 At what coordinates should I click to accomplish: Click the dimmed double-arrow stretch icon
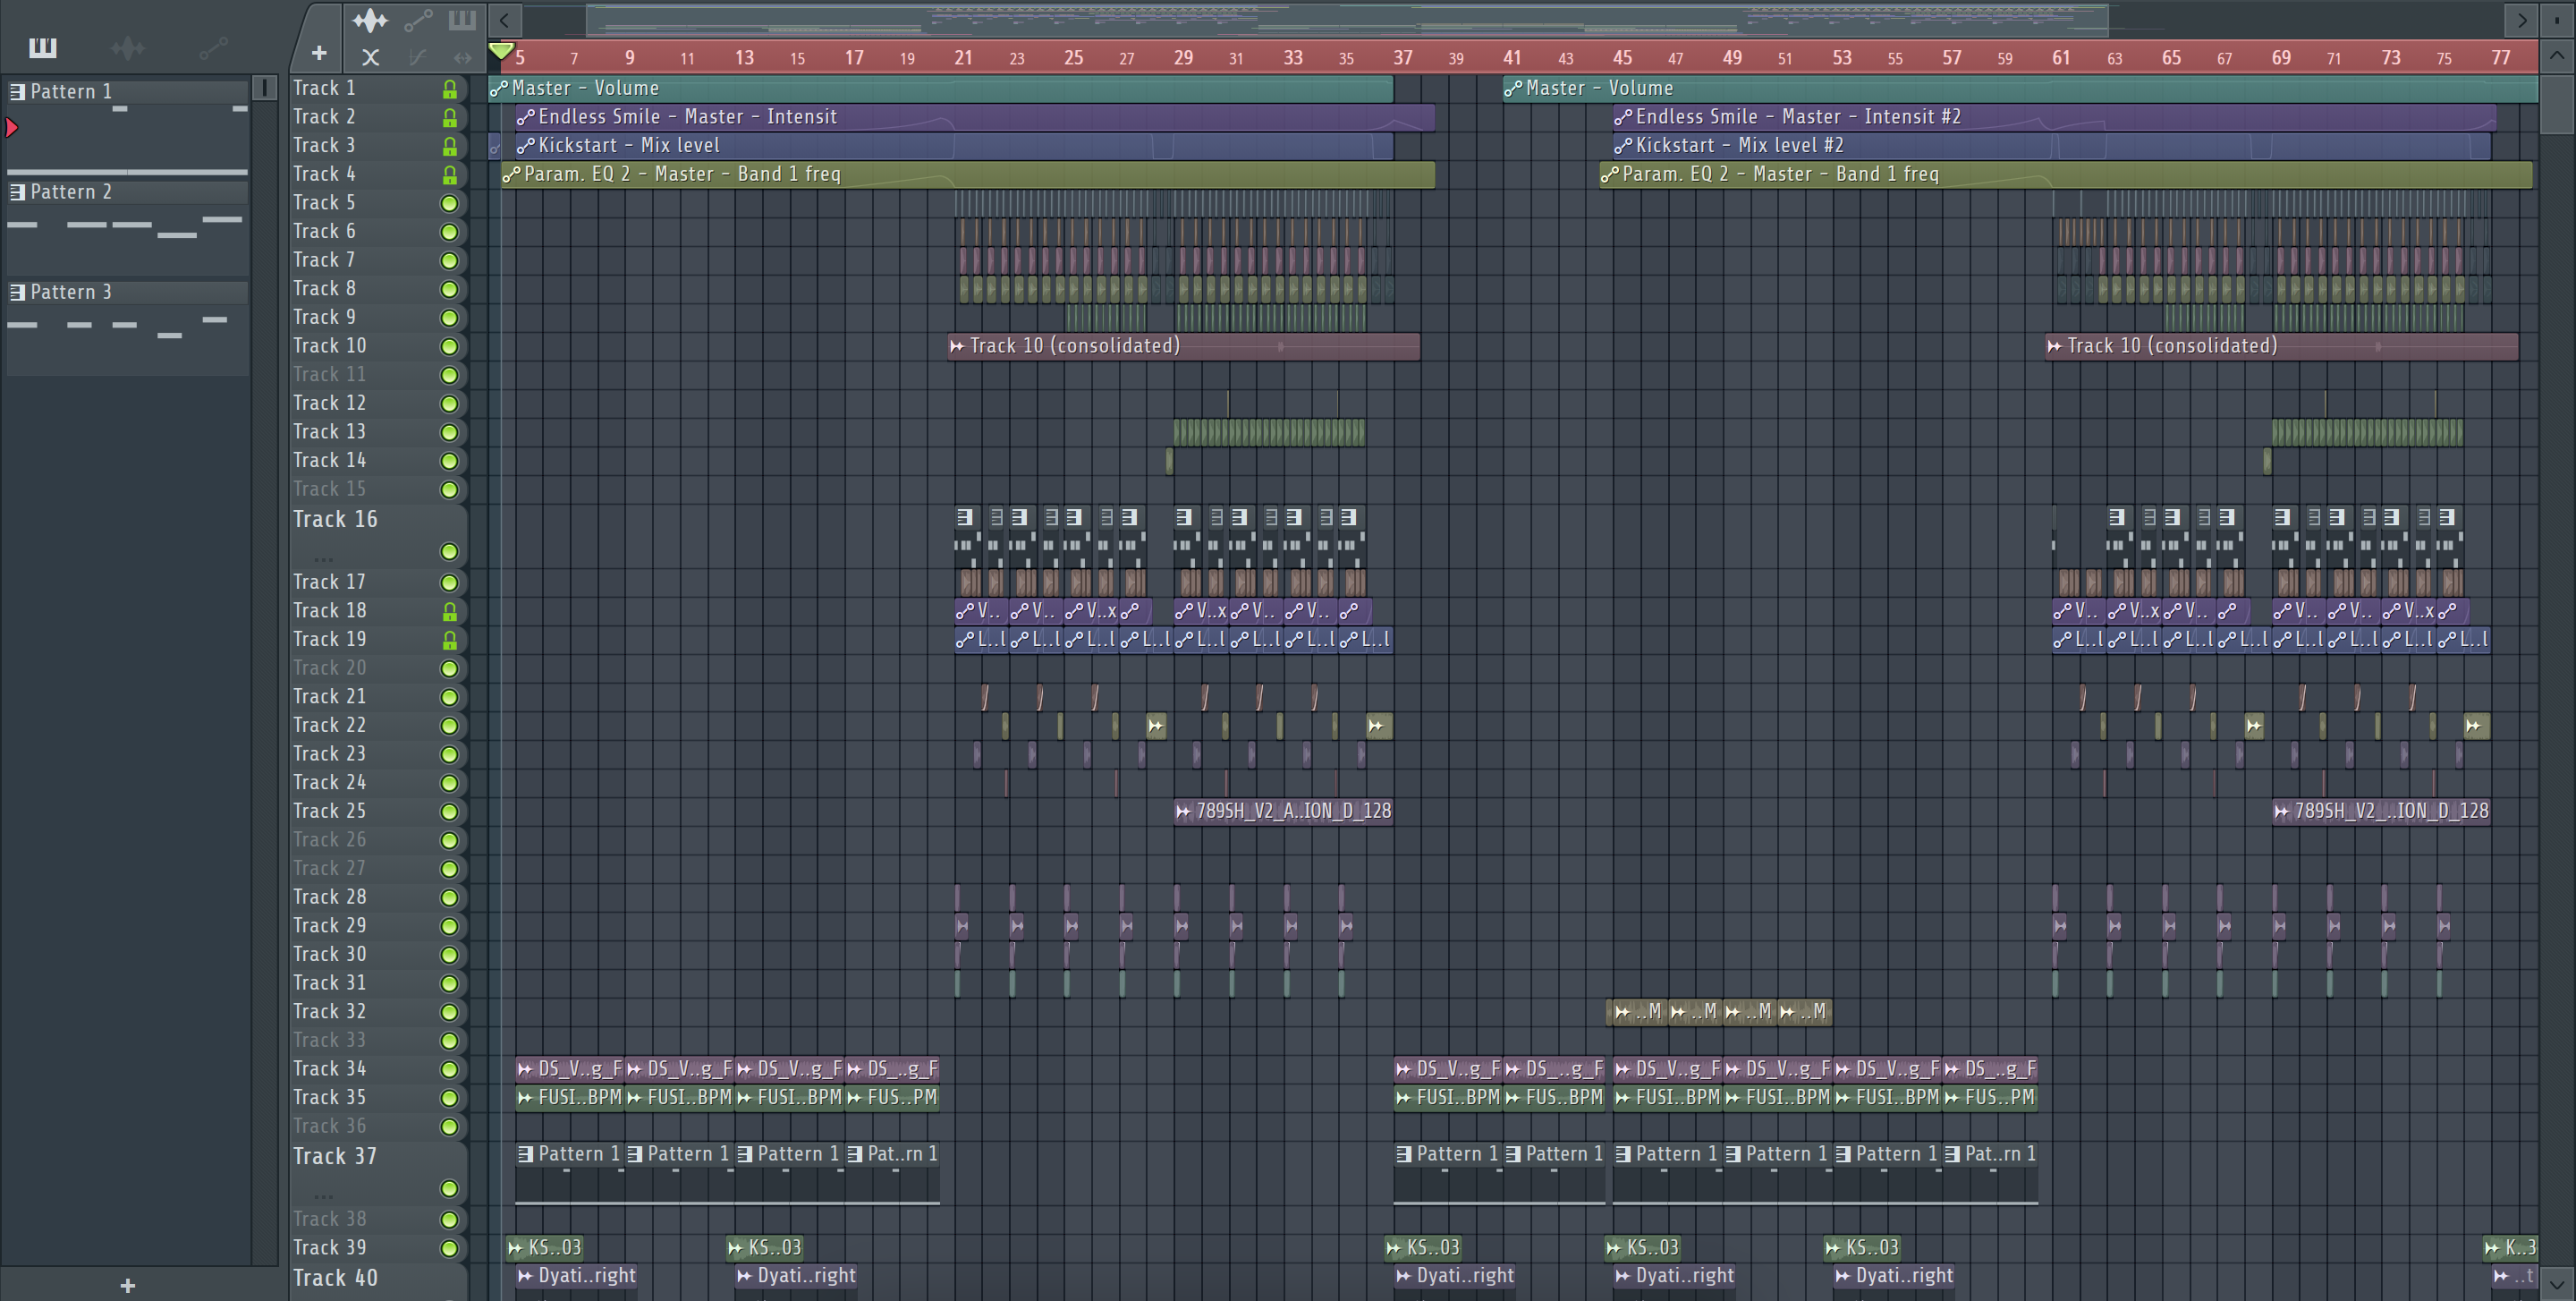tap(462, 57)
